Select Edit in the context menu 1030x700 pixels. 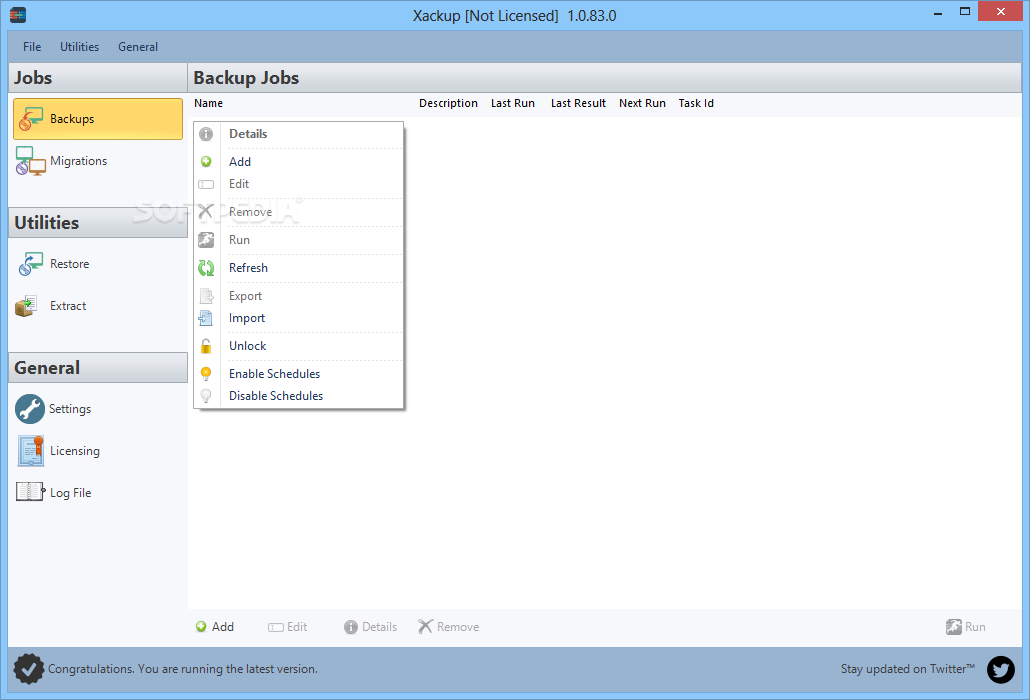pyautogui.click(x=298, y=184)
